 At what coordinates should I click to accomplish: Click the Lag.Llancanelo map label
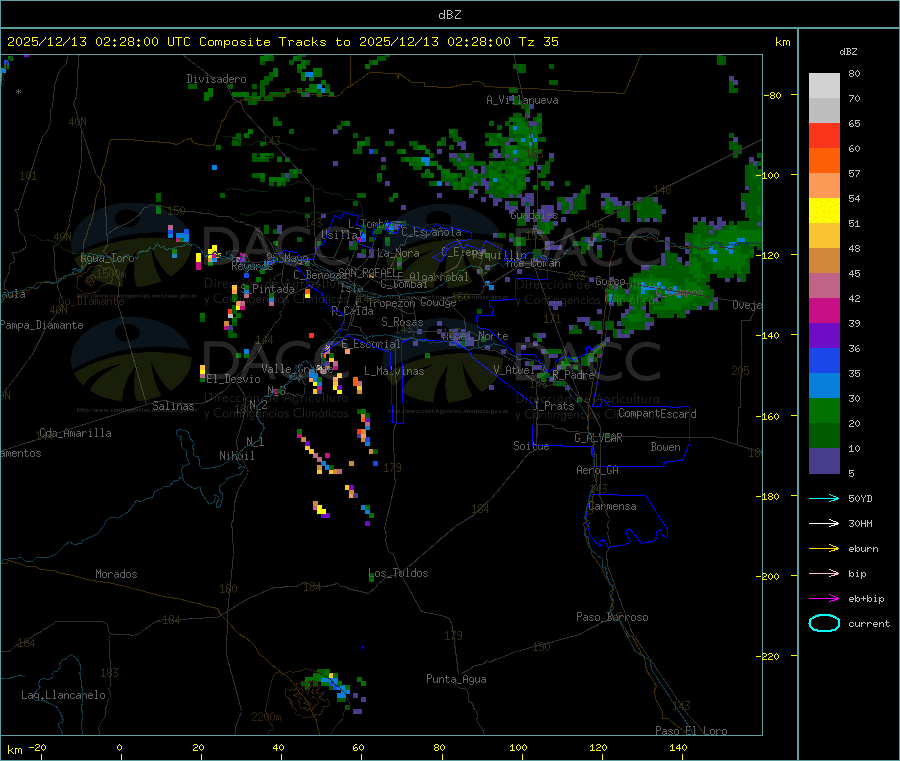click(x=63, y=695)
